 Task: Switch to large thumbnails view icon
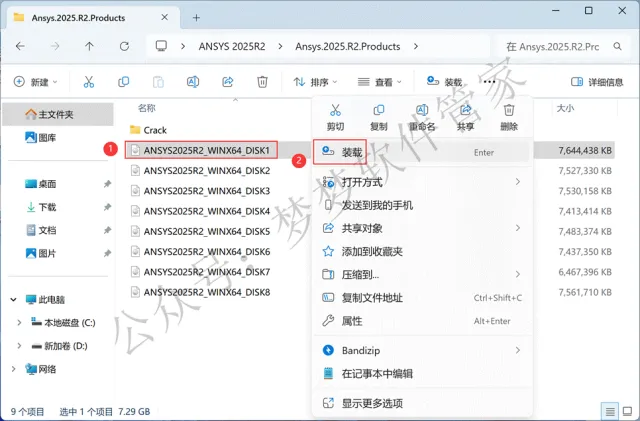627,411
